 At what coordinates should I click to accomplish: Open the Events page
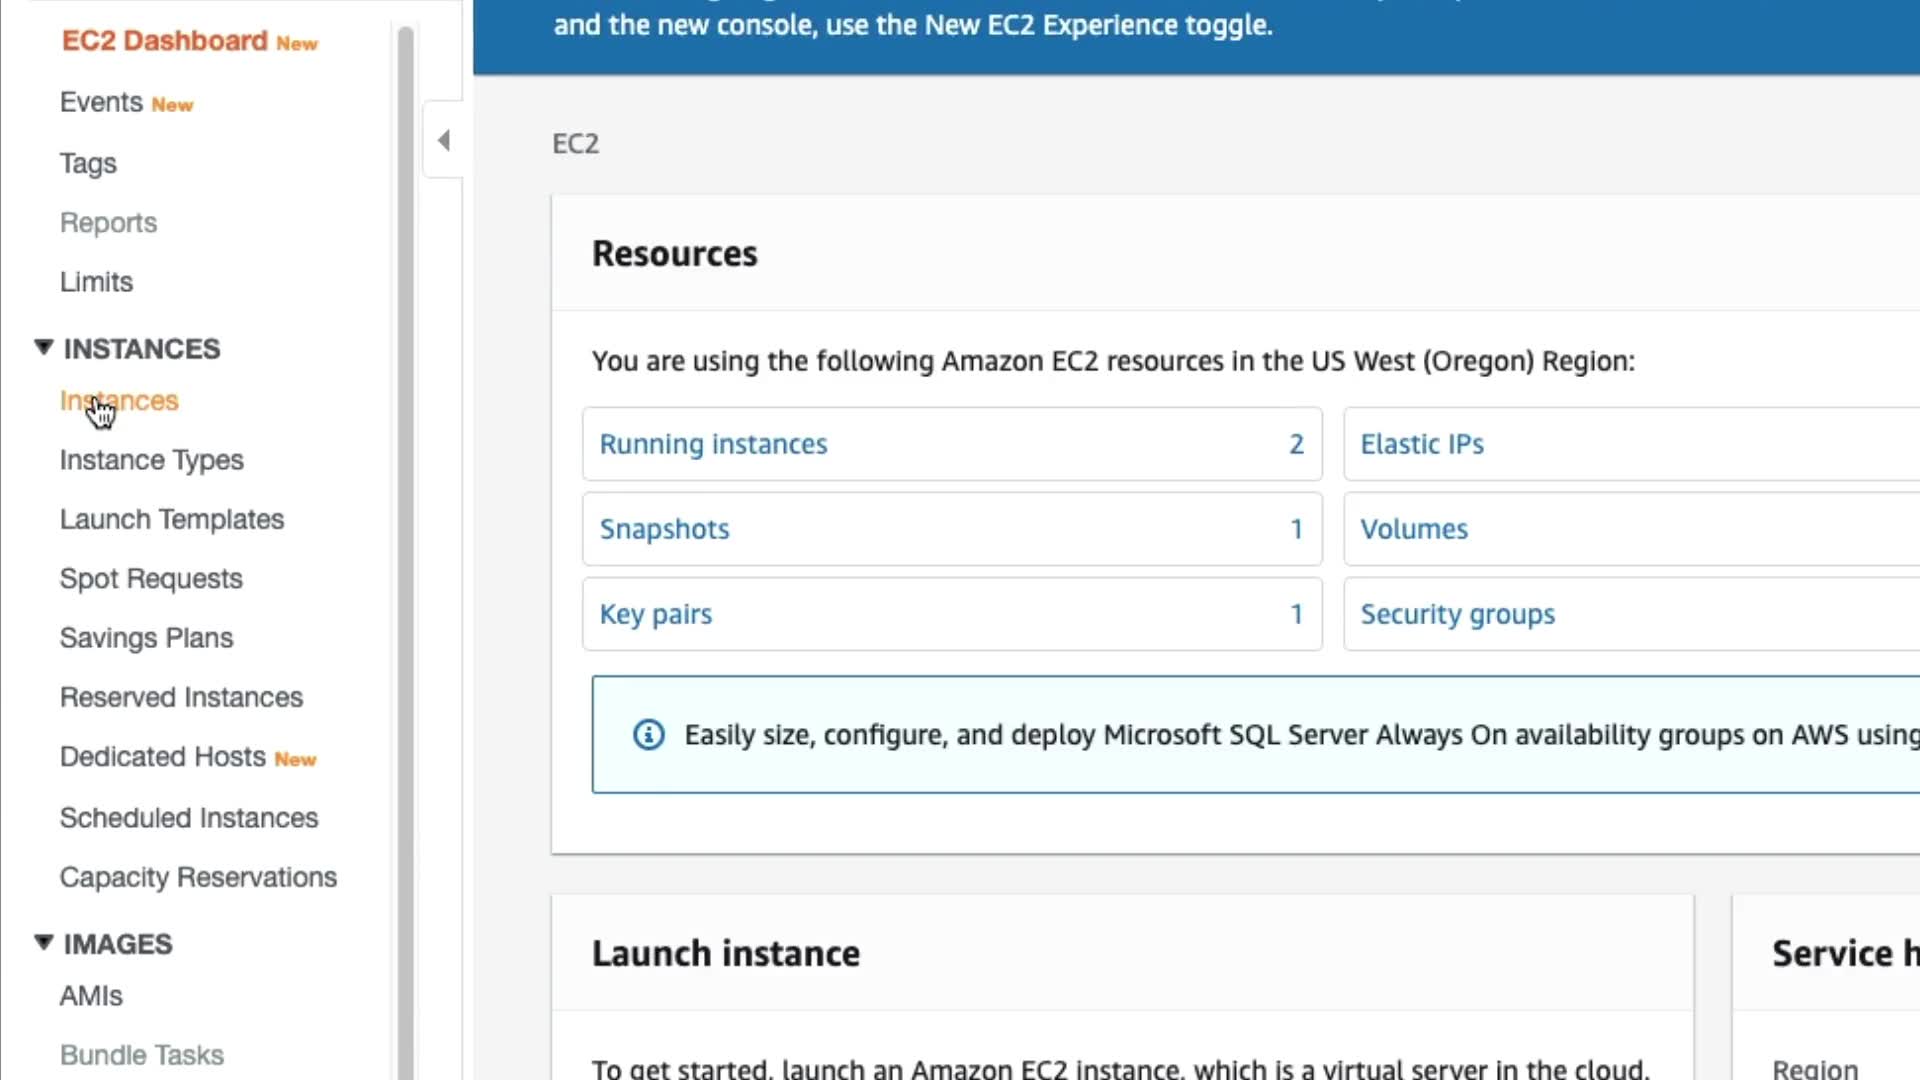[x=101, y=103]
